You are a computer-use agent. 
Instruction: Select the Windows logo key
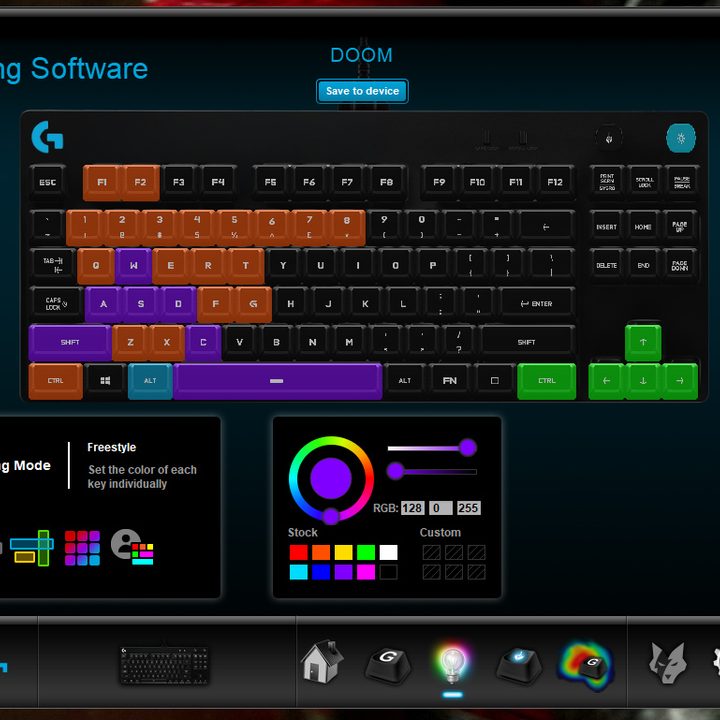105,381
